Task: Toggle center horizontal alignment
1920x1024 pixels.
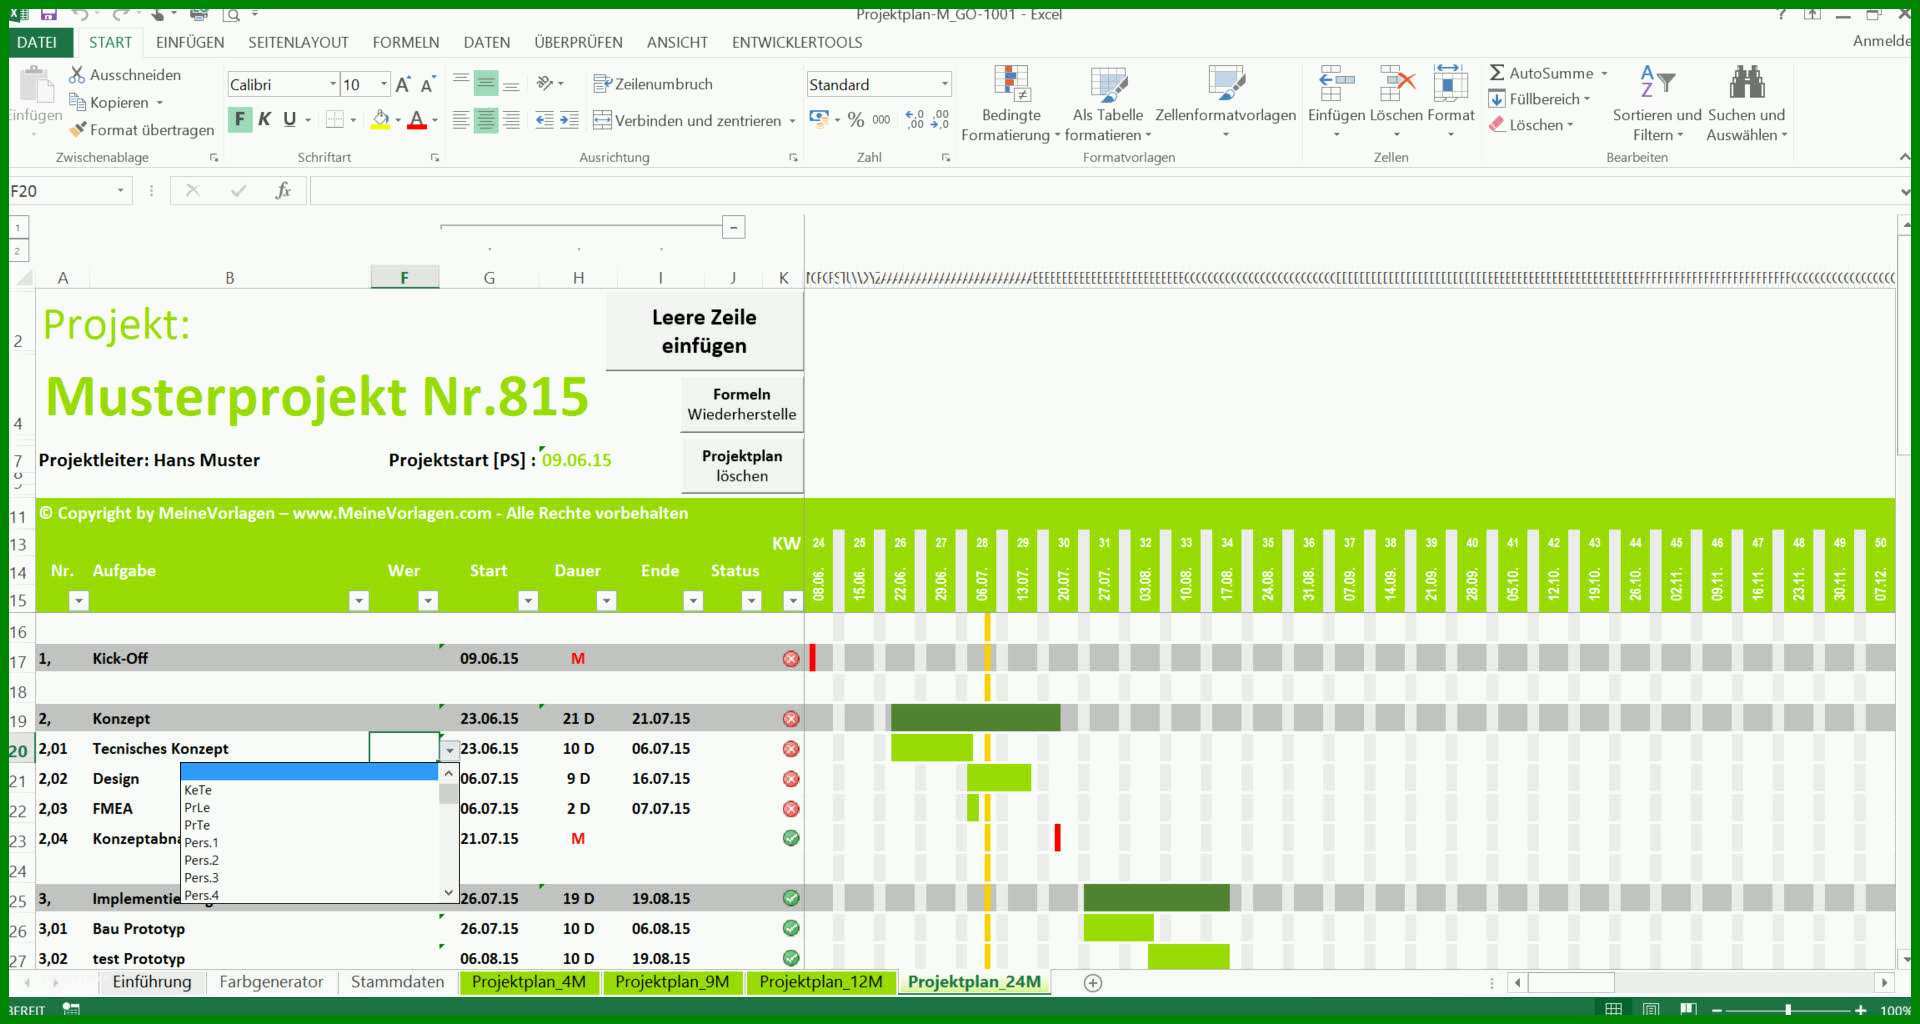Action: 486,121
